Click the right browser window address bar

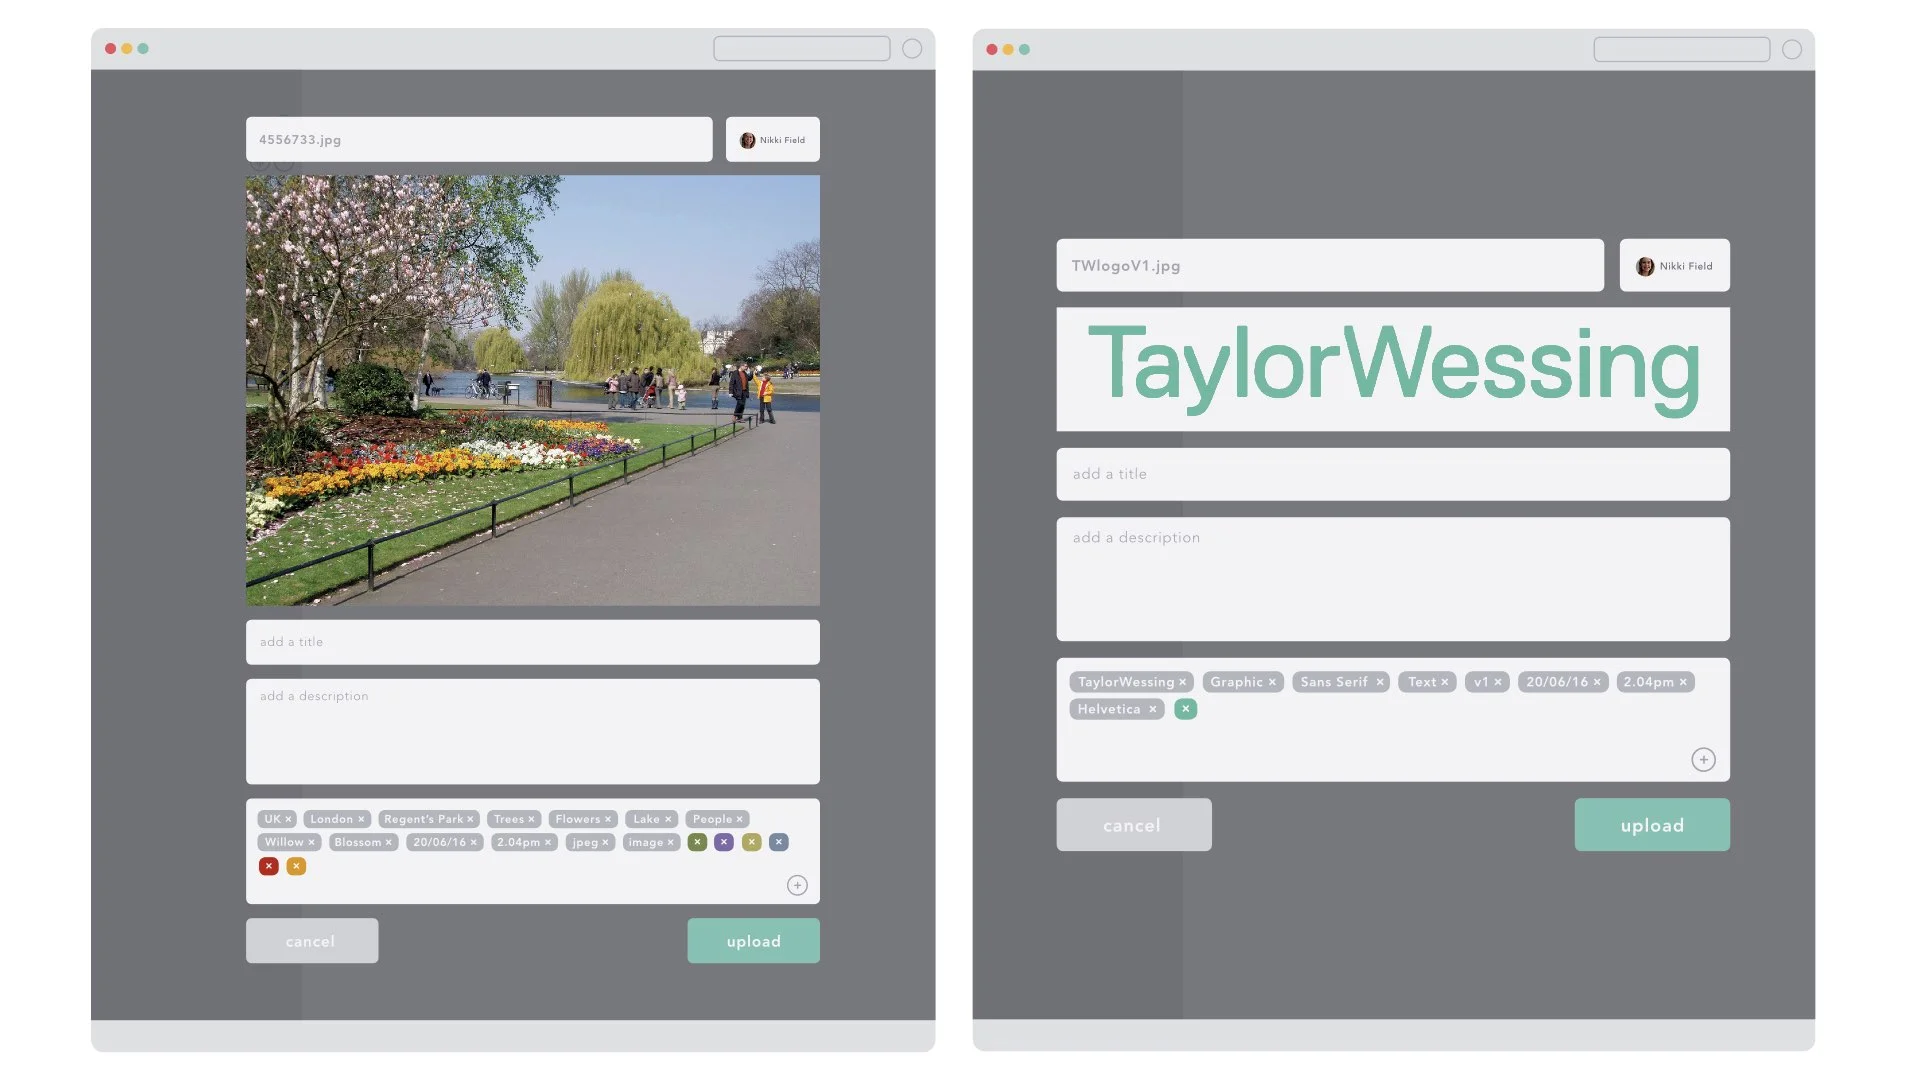[x=1682, y=50]
